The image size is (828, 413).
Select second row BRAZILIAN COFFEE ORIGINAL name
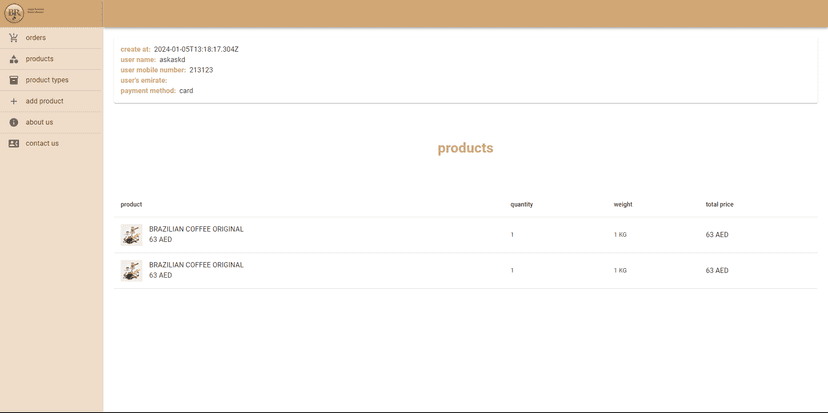[196, 265]
